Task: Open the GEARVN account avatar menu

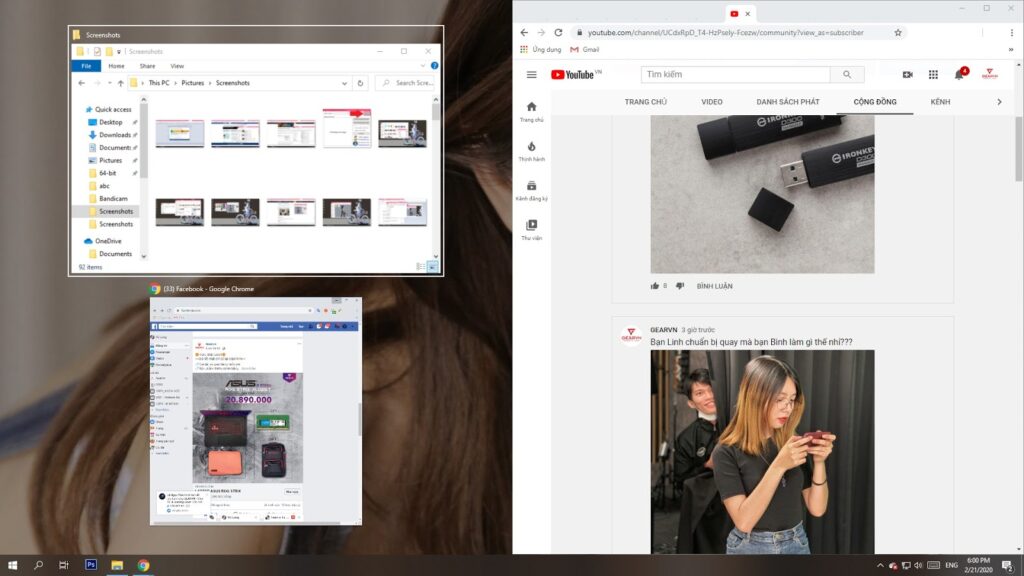Action: (989, 74)
